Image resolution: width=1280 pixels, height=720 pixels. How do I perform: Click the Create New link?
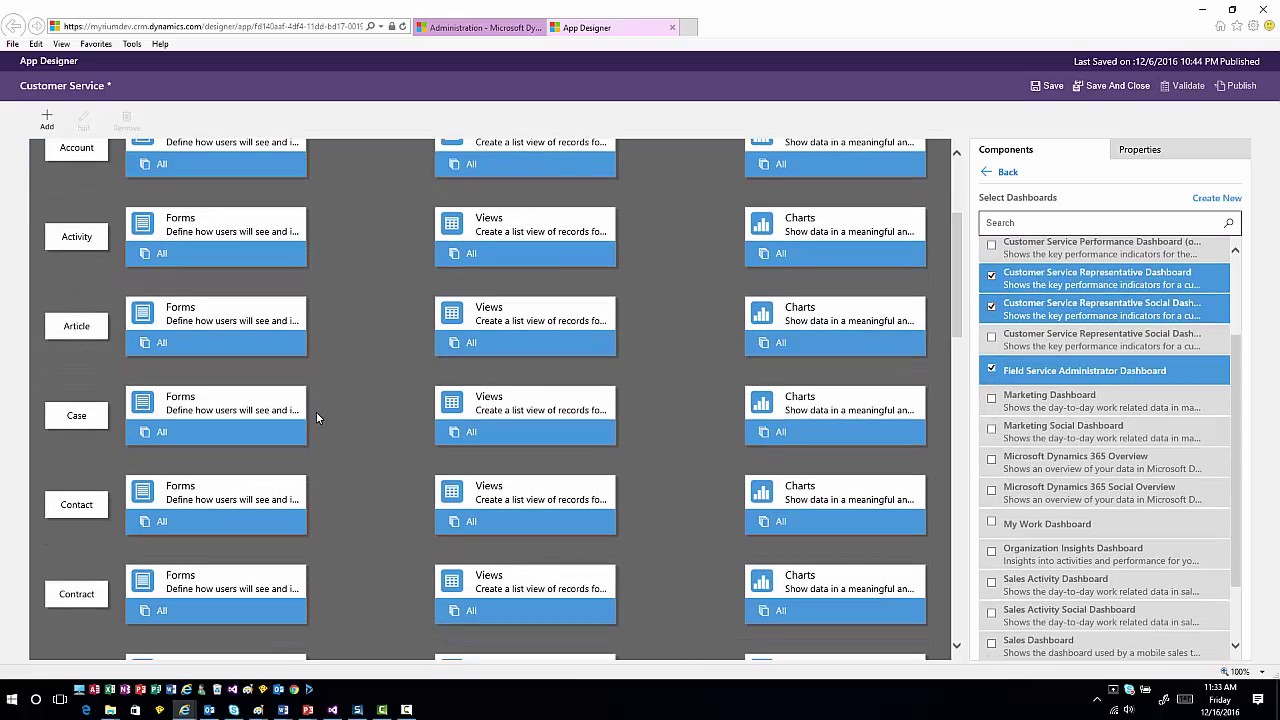tap(1216, 198)
